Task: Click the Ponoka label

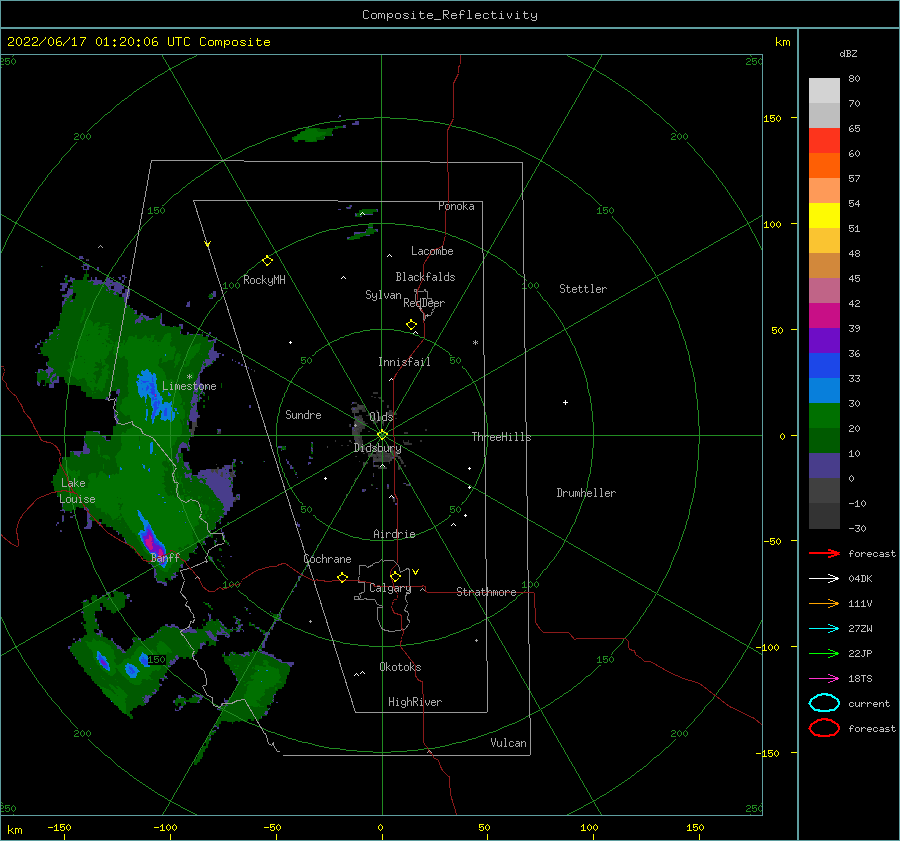Action: (x=456, y=206)
